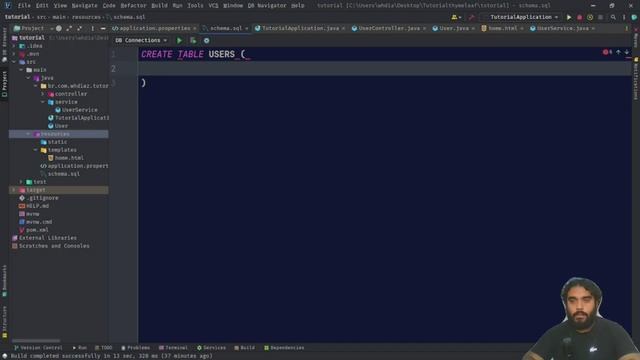Close the schema.sql tab
This screenshot has height=360, width=640.
[x=247, y=29]
